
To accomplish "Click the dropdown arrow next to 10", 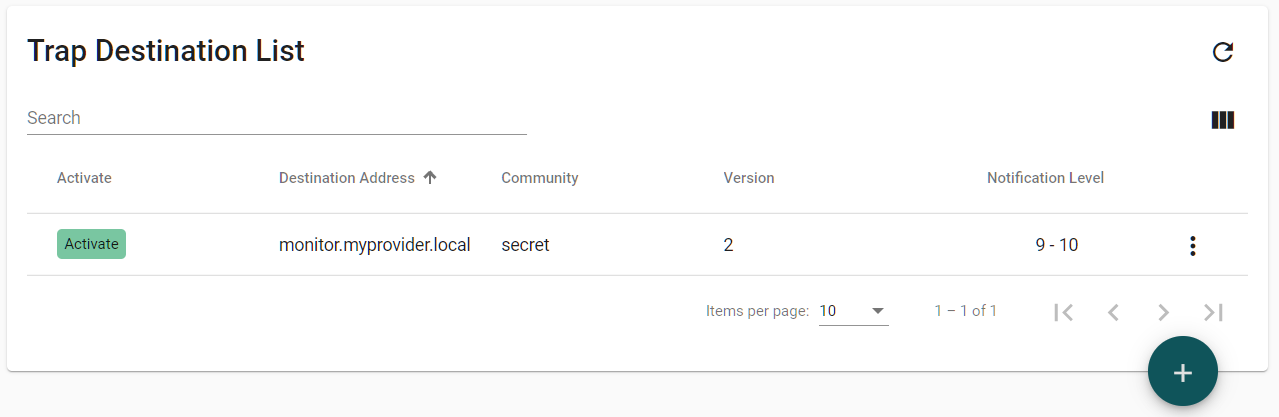I will (x=878, y=311).
